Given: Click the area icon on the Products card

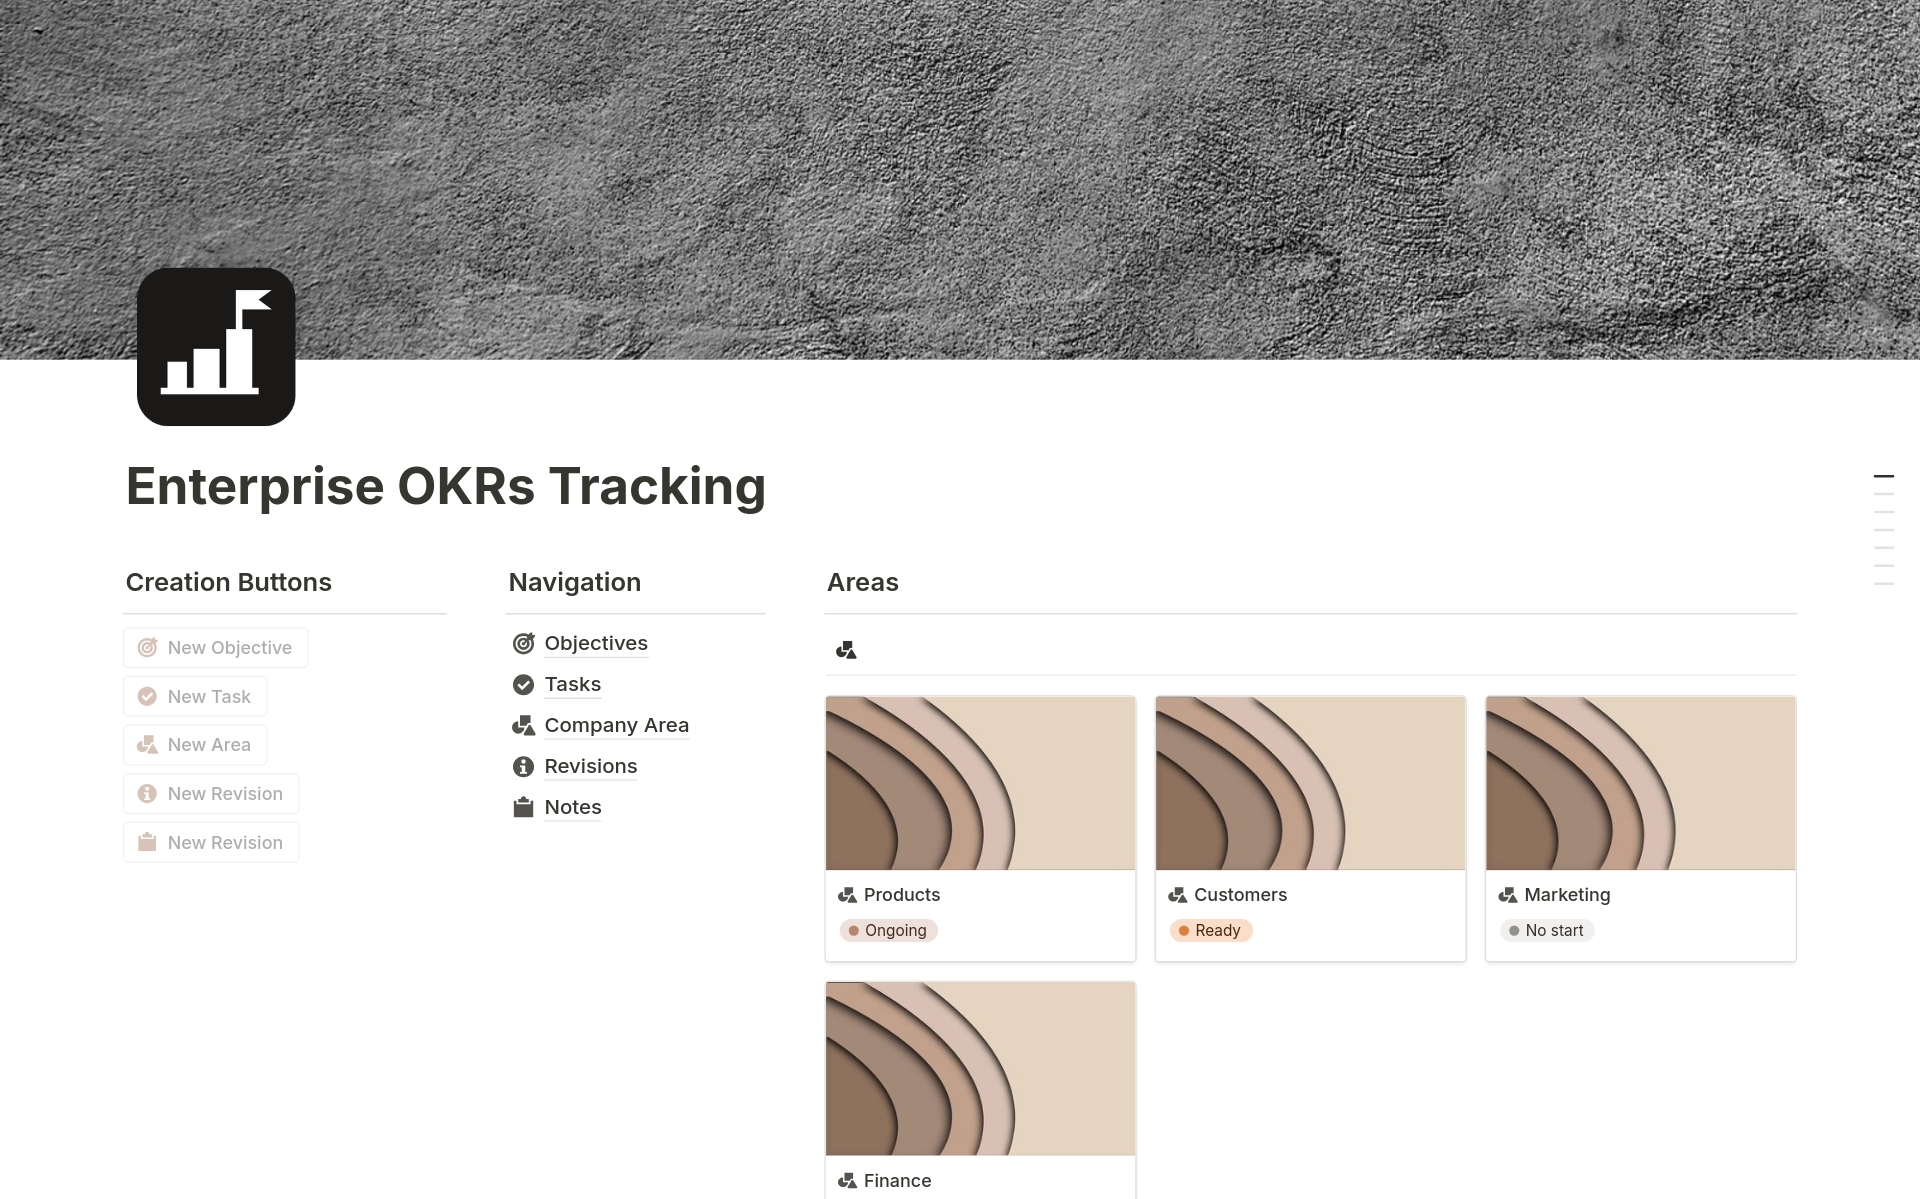Looking at the screenshot, I should (847, 895).
